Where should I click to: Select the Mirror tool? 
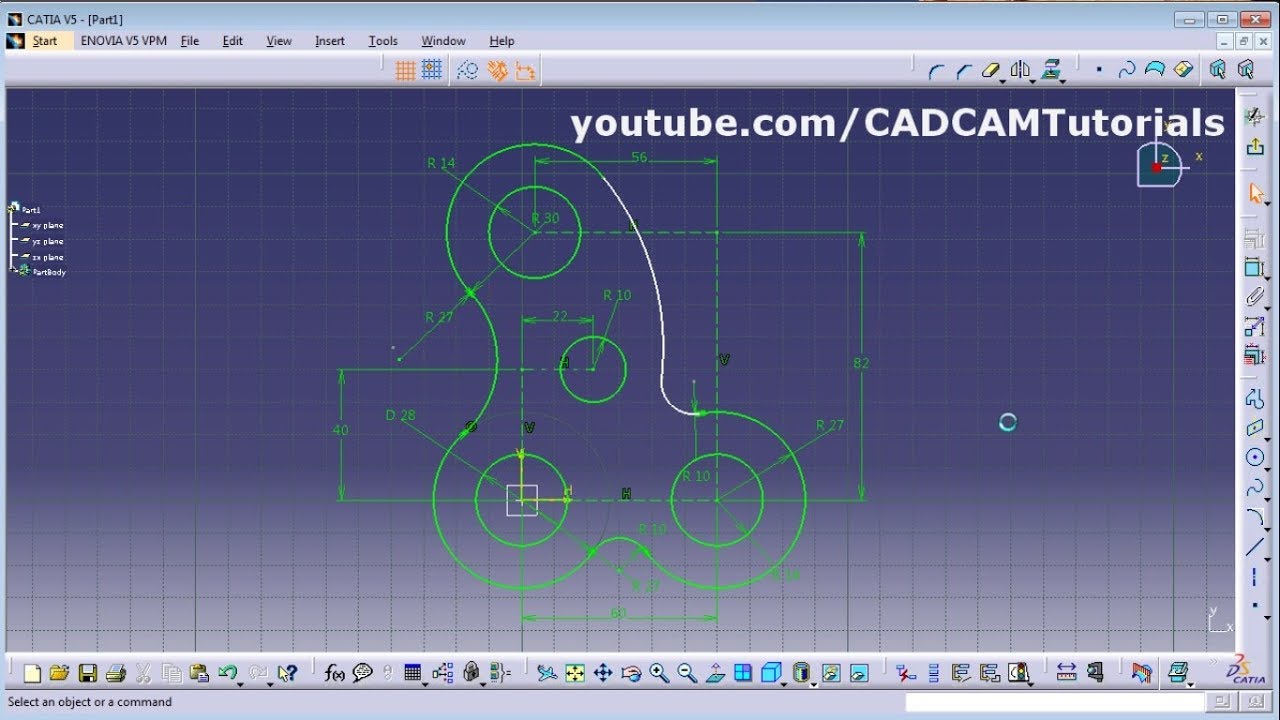coord(1020,70)
